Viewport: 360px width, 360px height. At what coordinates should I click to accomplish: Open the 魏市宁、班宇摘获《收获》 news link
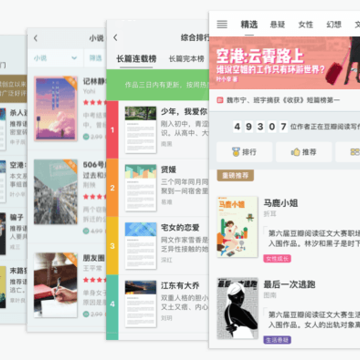pos(283,100)
